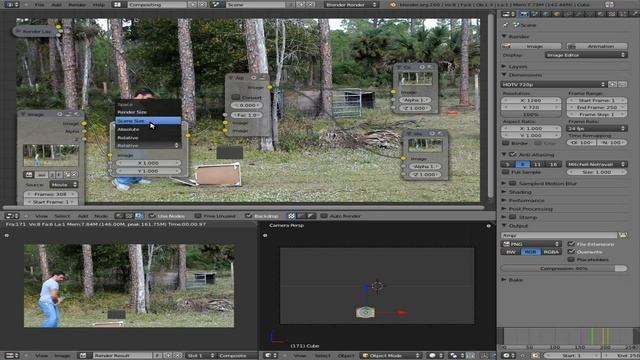Toggle the Auto Render checkbox

pyautogui.click(x=324, y=216)
